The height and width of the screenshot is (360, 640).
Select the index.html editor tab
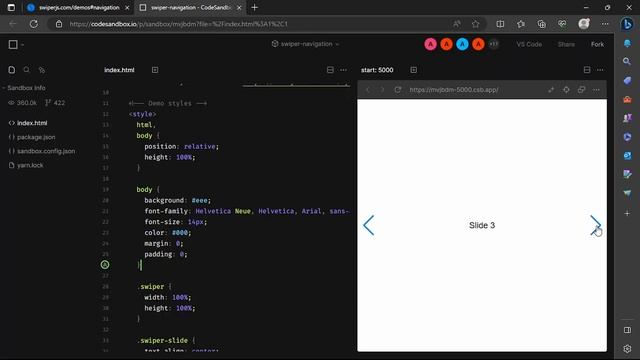119,70
